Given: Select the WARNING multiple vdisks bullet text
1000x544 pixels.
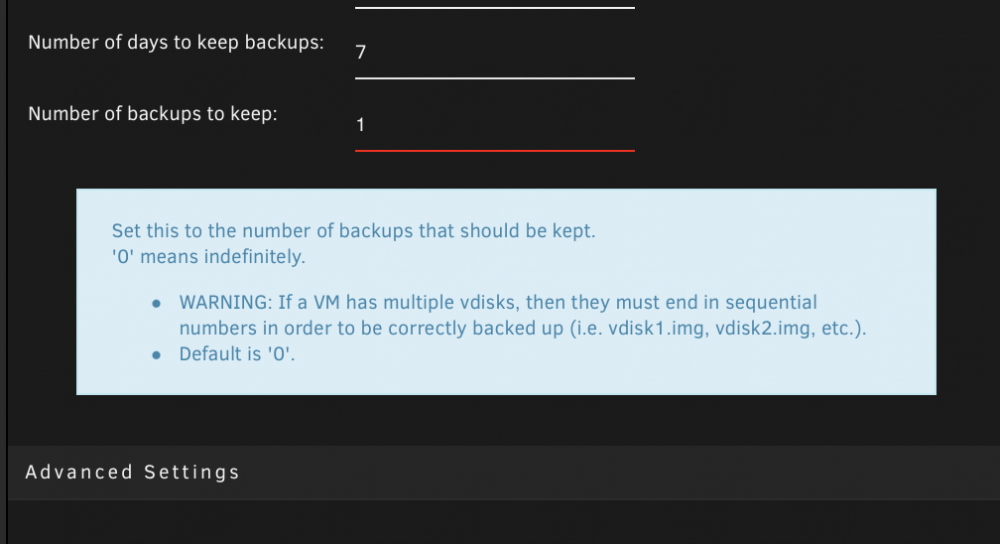Looking at the screenshot, I should [522, 315].
